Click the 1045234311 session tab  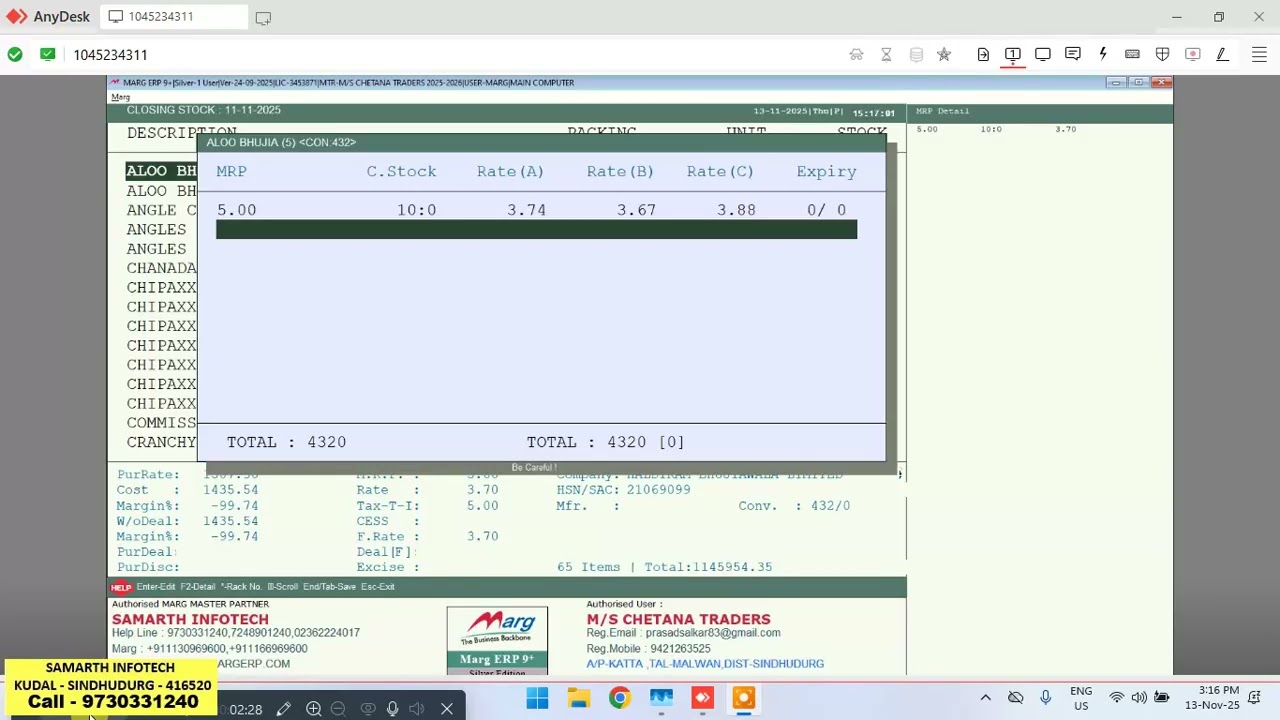pyautogui.click(x=176, y=17)
